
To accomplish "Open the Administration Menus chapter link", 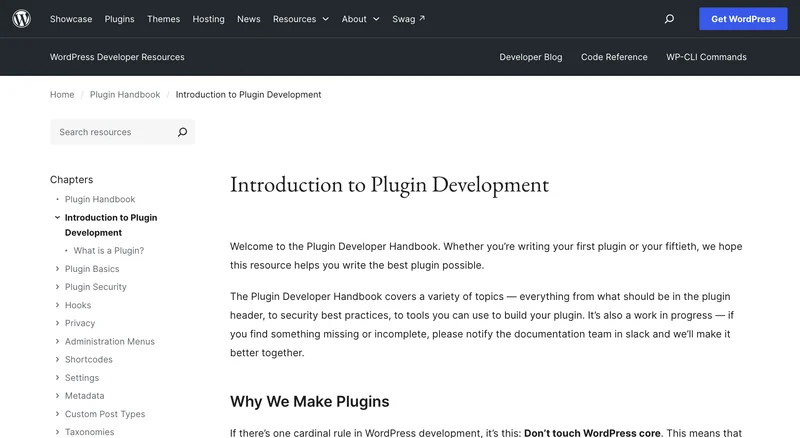I will 110,341.
